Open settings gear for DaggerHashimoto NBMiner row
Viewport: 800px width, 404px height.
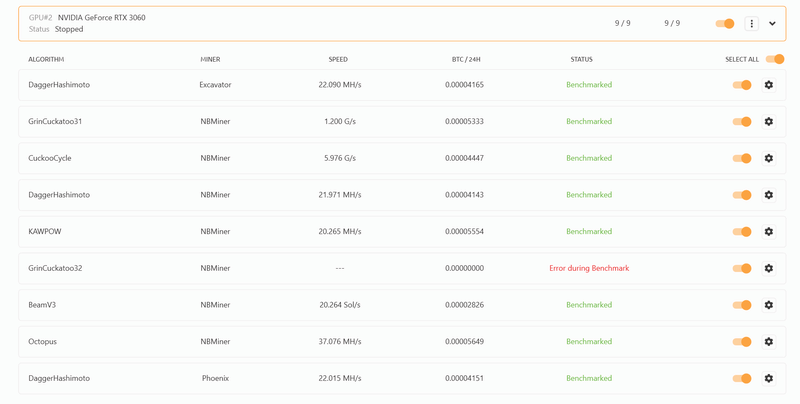click(768, 195)
